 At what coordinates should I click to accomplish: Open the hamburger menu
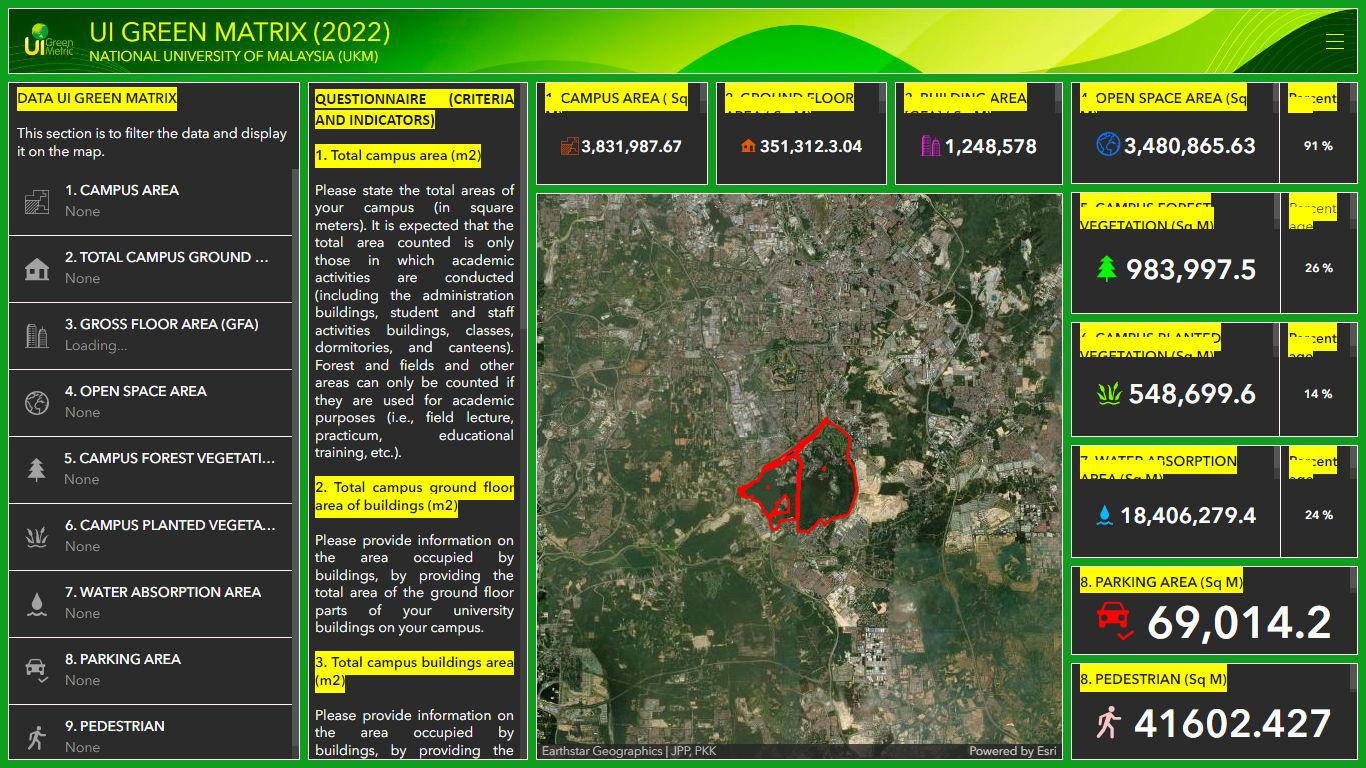click(1336, 41)
